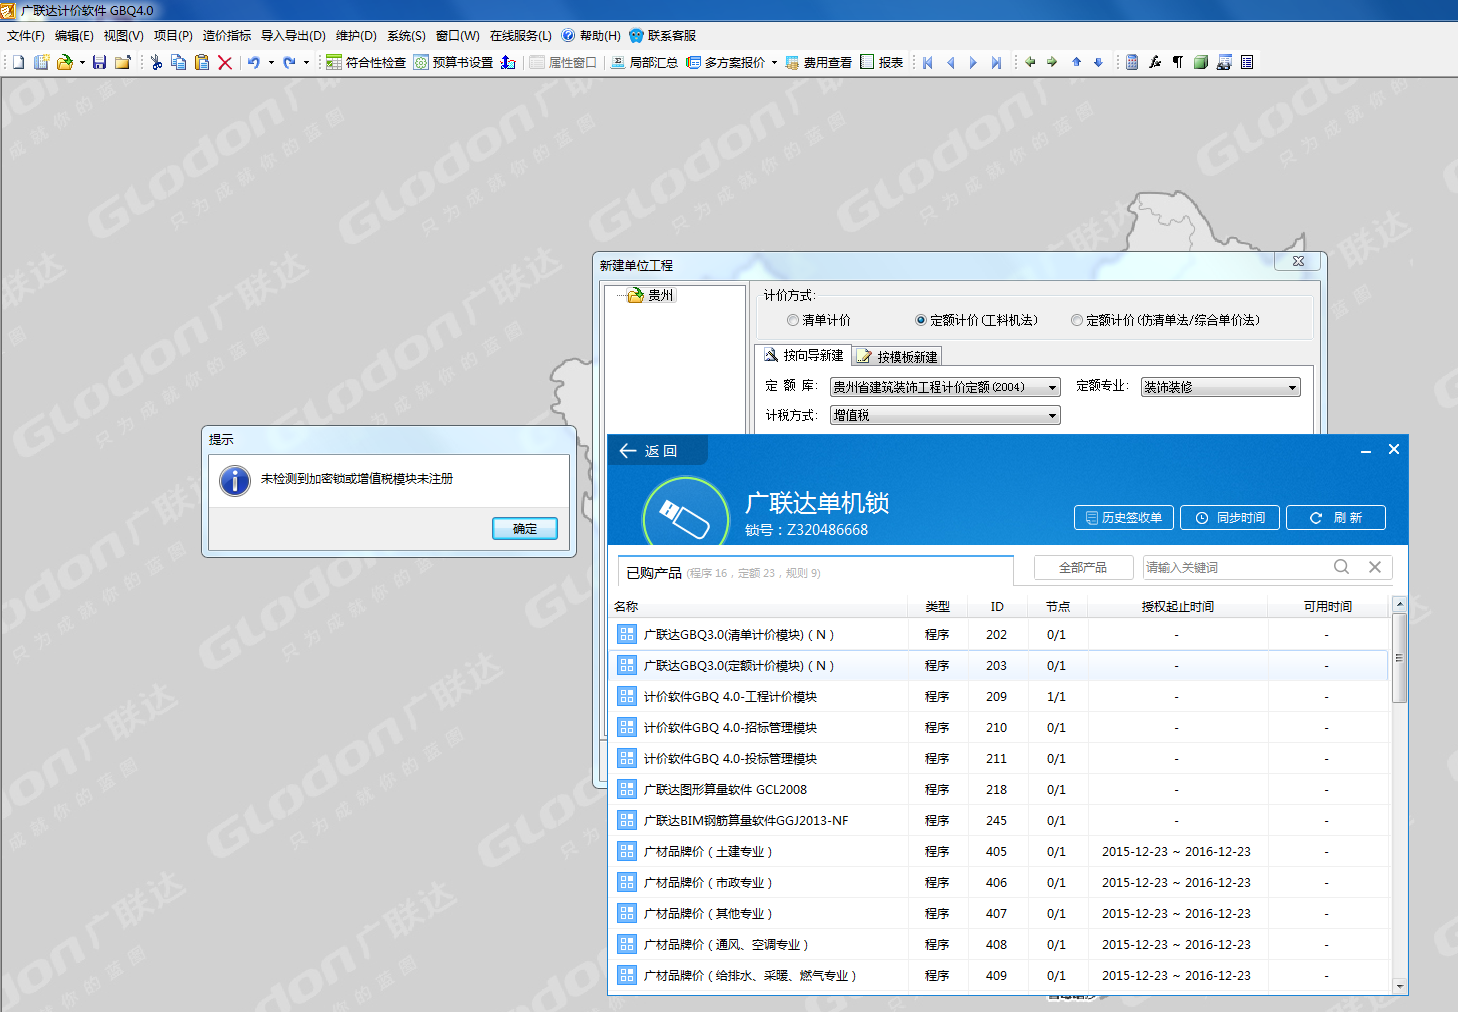Go to previous record arrow icon
This screenshot has height=1012, width=1458.
click(950, 62)
